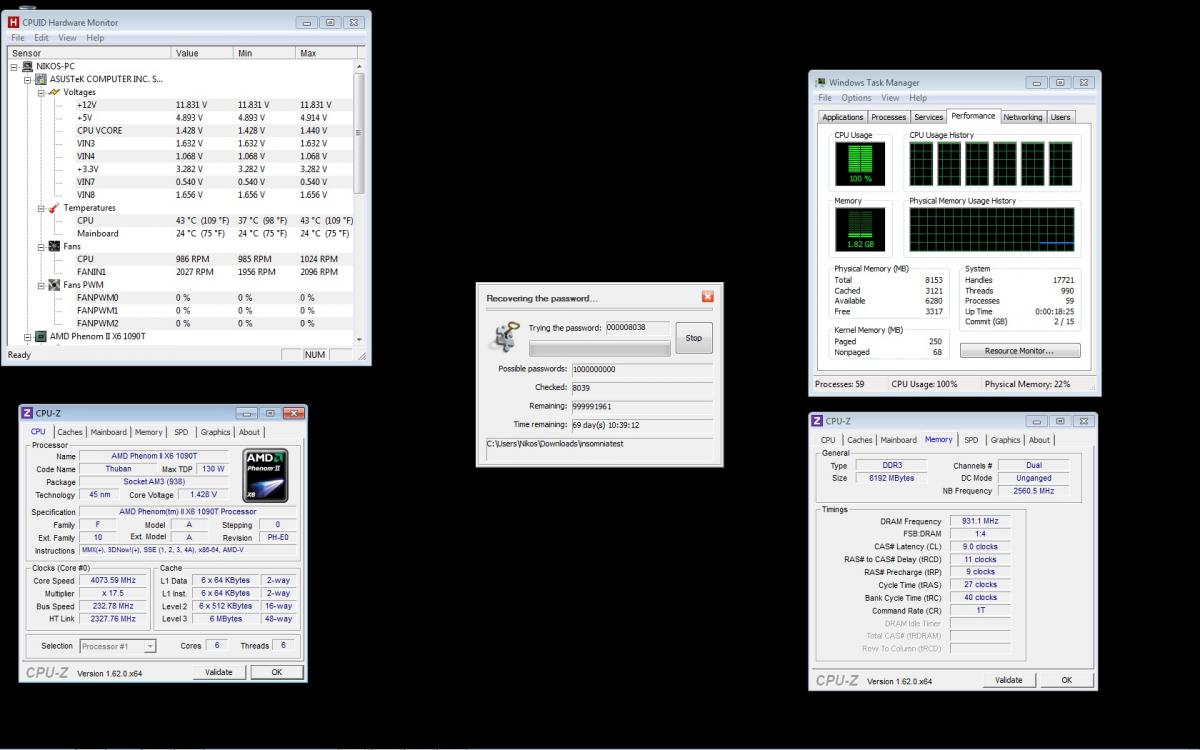Click the HWMonitor vertical scrollbar thumb

click(x=359, y=131)
